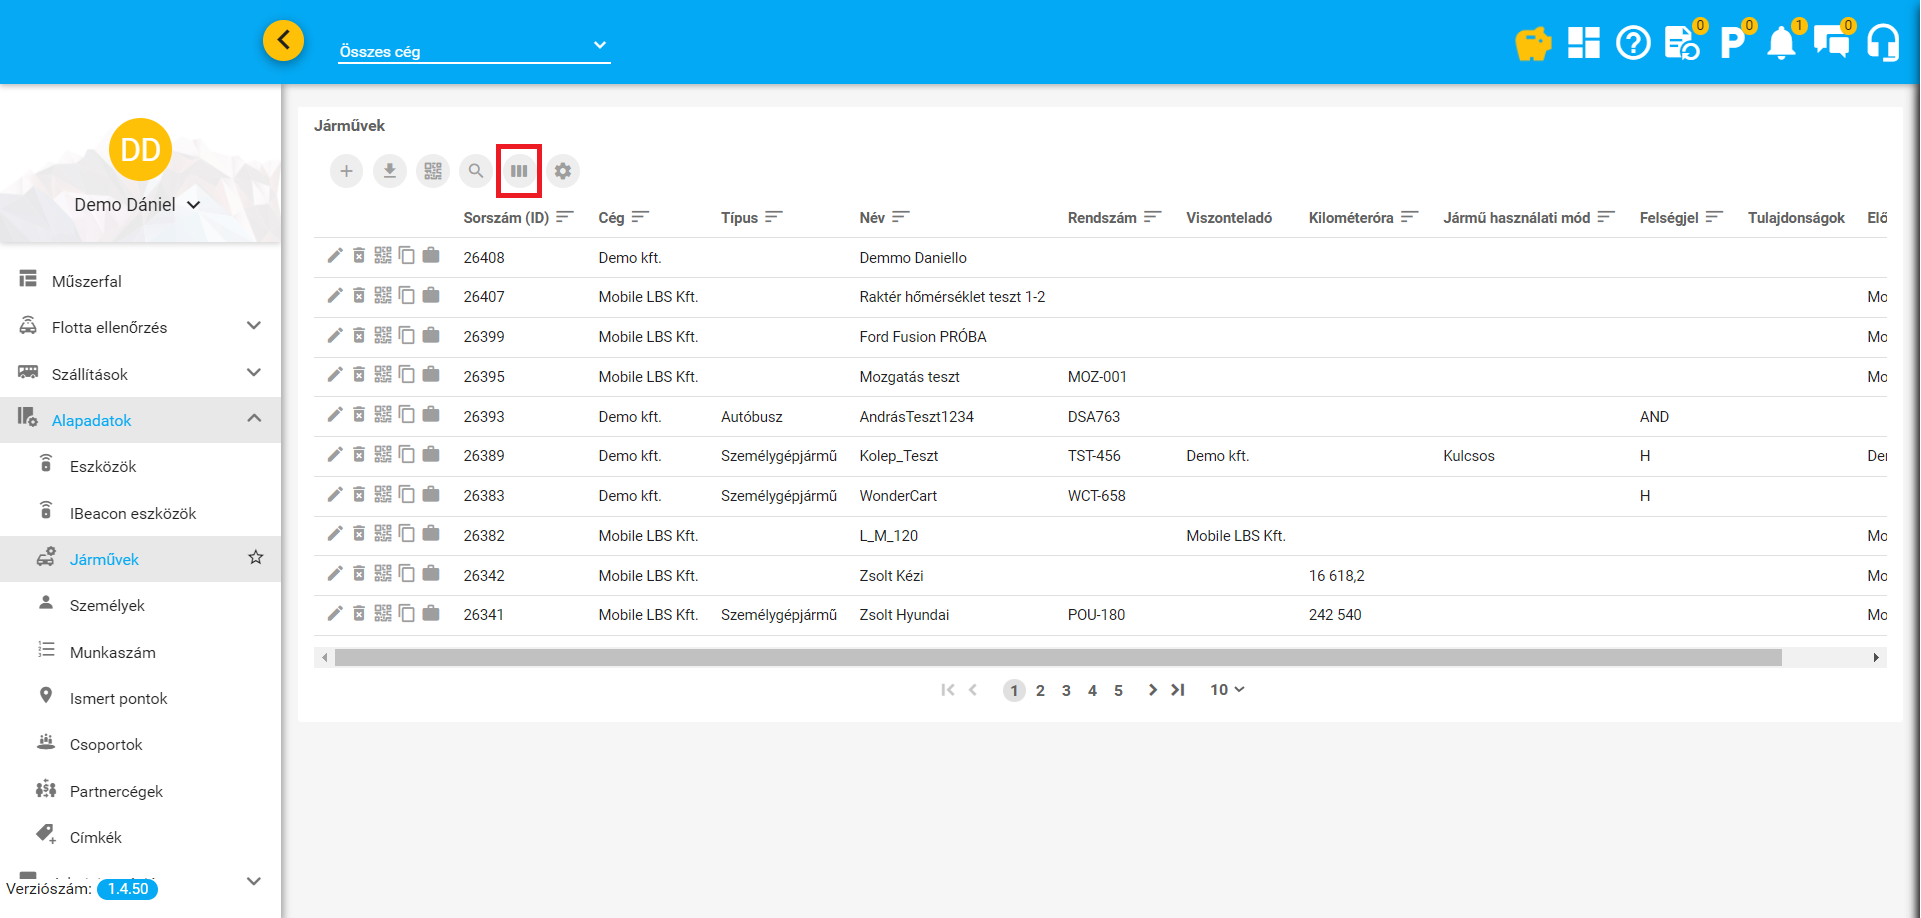Open the help question mark icon
Viewport: 1921px width, 918px height.
(x=1633, y=43)
